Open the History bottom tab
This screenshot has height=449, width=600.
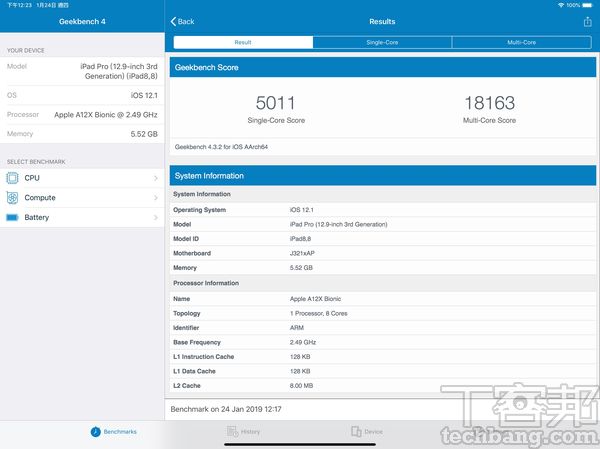[243, 432]
